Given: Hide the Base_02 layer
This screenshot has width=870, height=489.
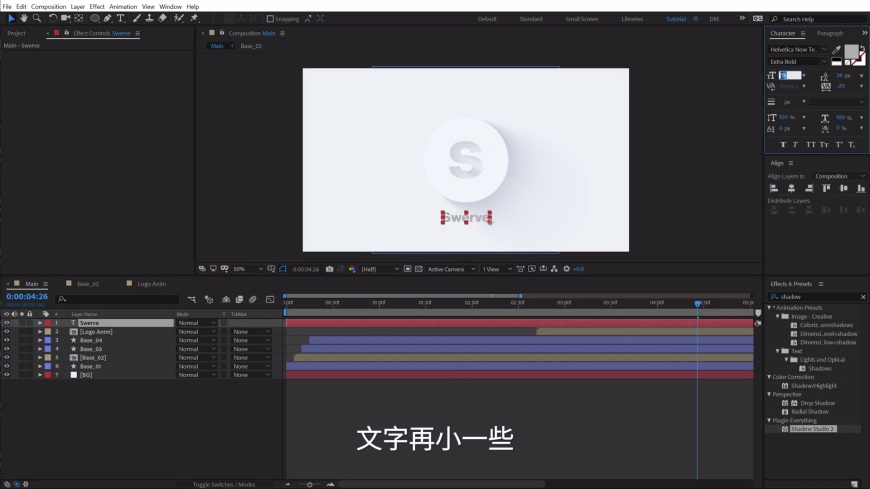Looking at the screenshot, I should [7, 357].
